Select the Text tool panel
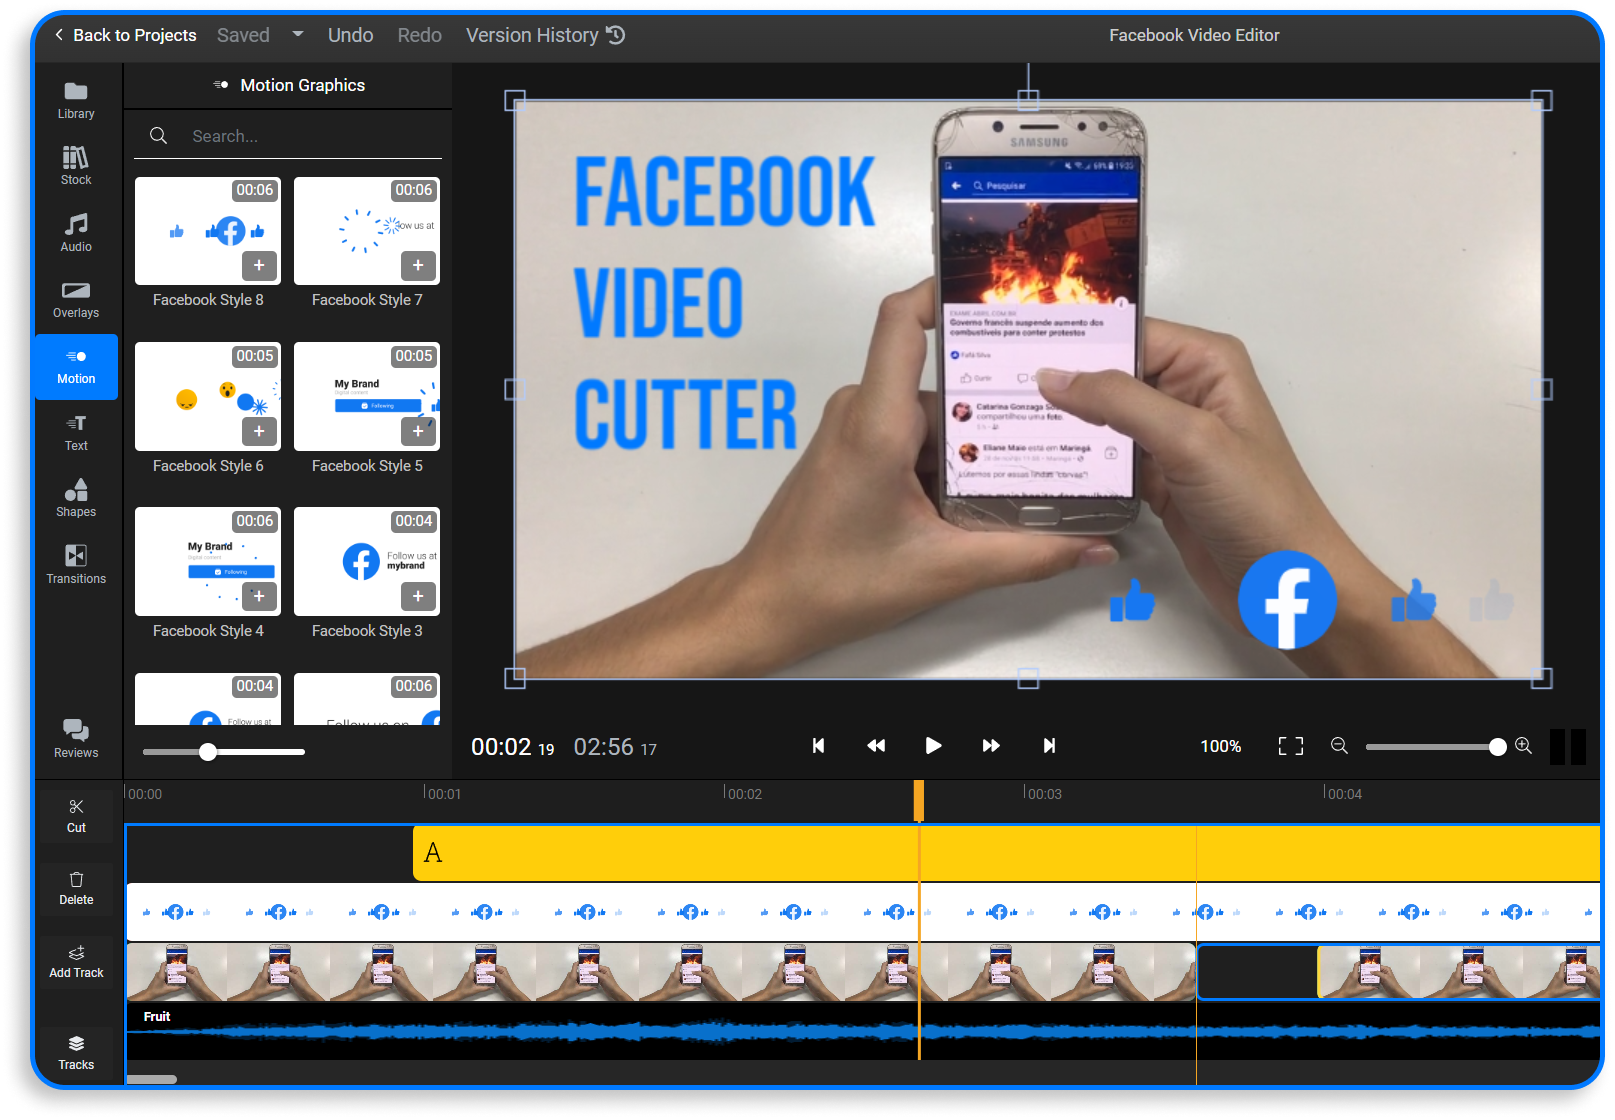Viewport: 1615px width, 1120px height. [x=75, y=432]
